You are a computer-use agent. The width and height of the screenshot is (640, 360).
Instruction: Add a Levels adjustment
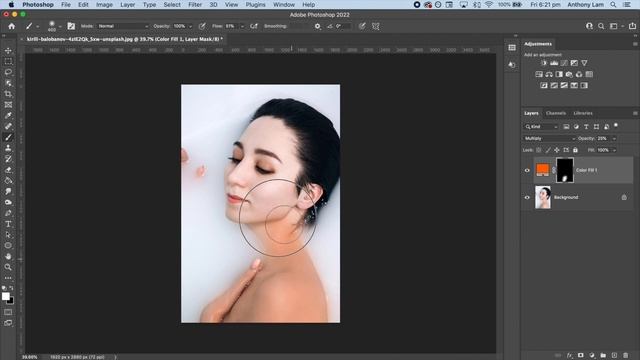tap(554, 63)
